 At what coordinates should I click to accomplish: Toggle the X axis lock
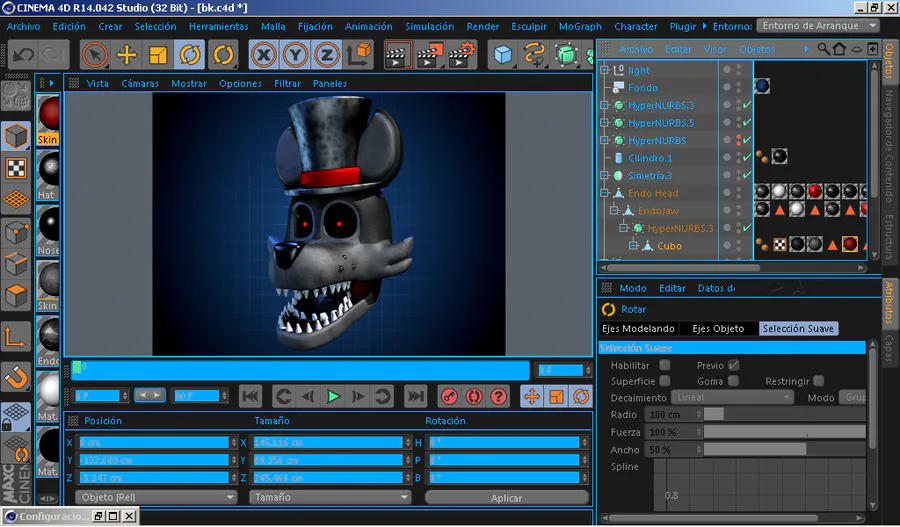263,55
